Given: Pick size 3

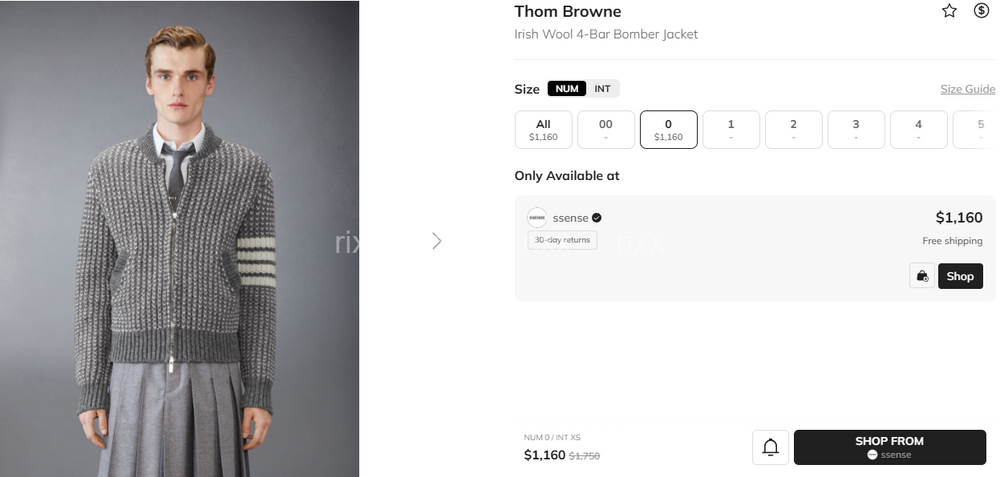Looking at the screenshot, I should click(856, 129).
